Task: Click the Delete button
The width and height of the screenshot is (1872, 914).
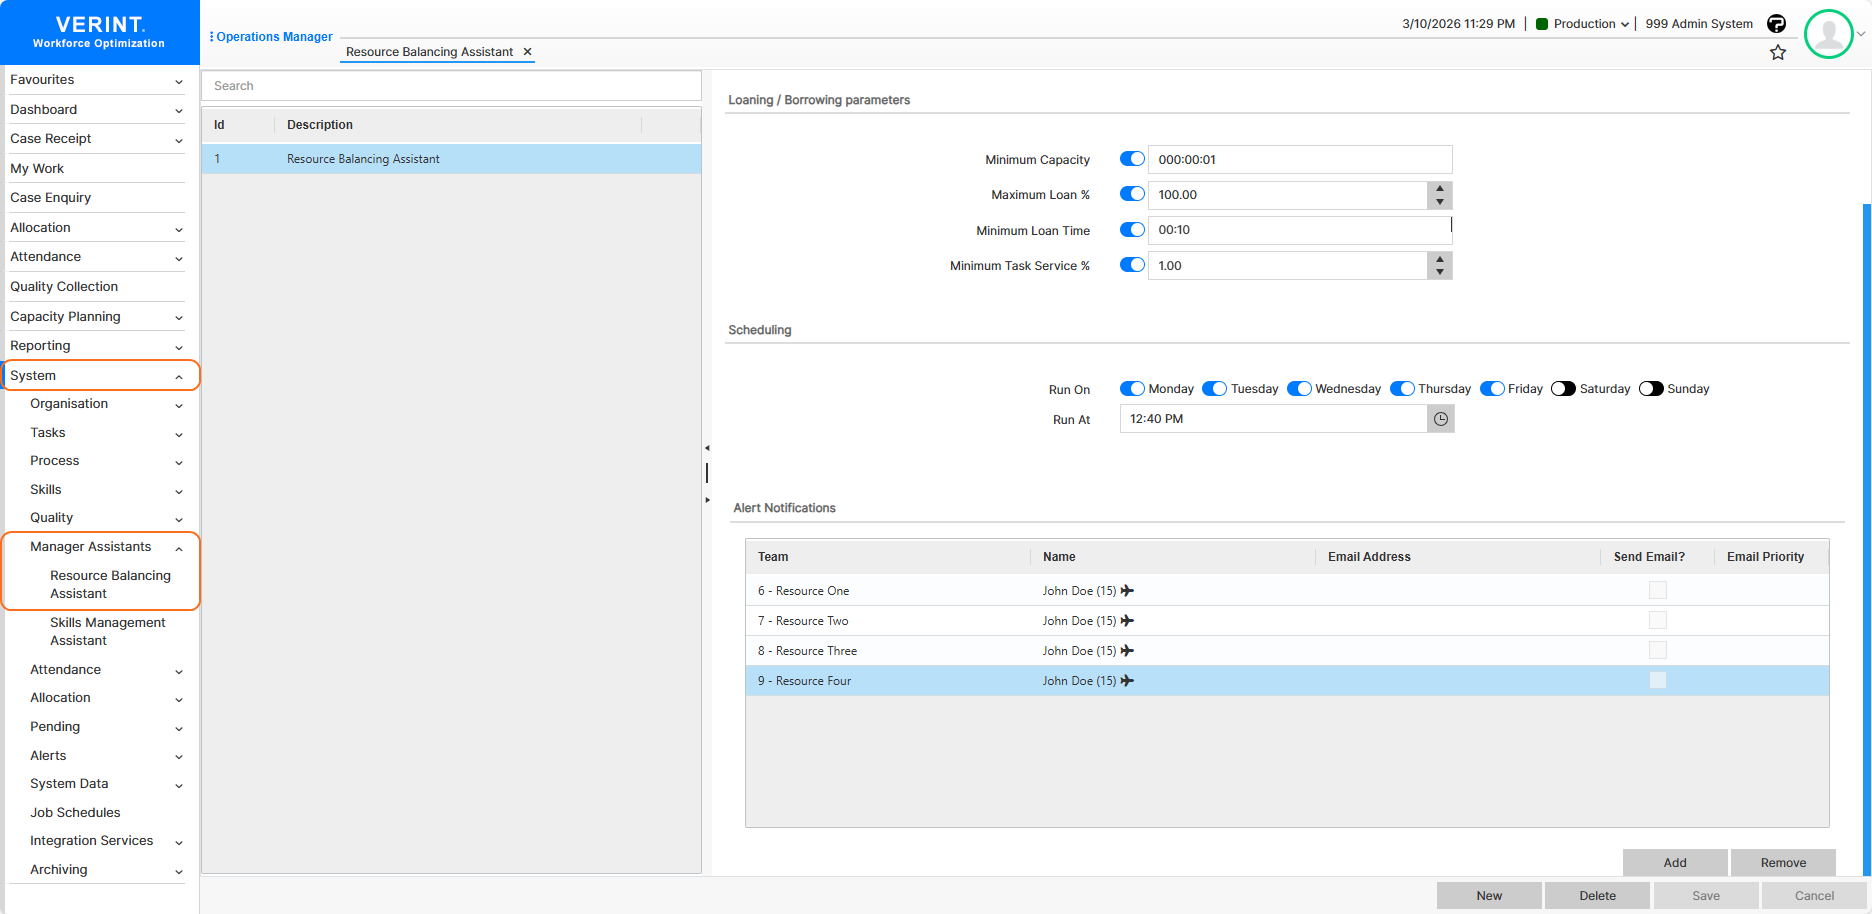Action: pos(1596,896)
